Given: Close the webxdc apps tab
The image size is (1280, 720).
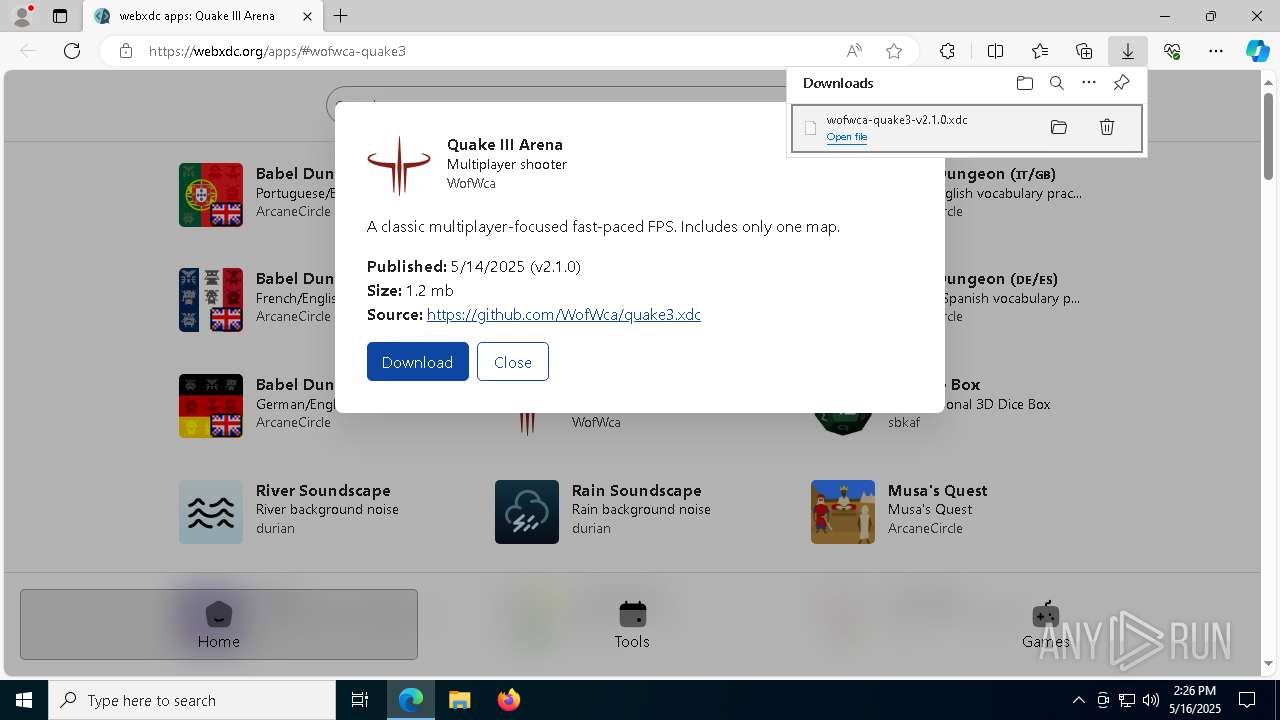Looking at the screenshot, I should click(x=307, y=16).
